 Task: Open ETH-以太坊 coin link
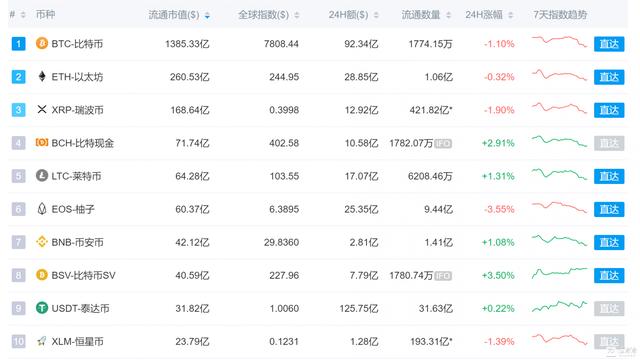(77, 77)
